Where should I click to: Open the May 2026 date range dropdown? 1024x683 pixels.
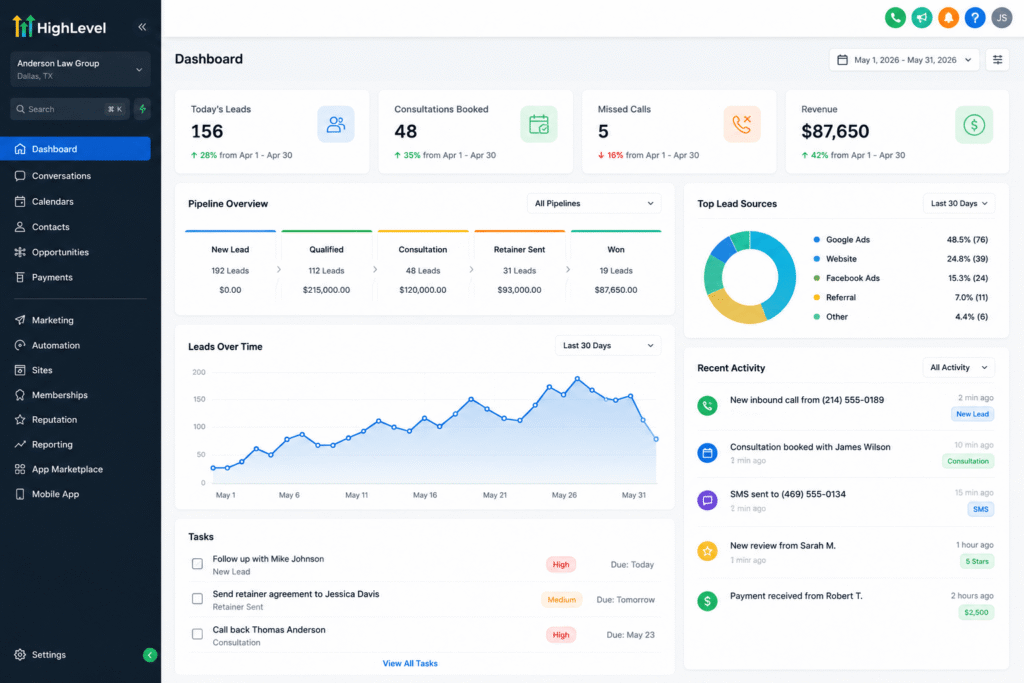click(x=904, y=59)
